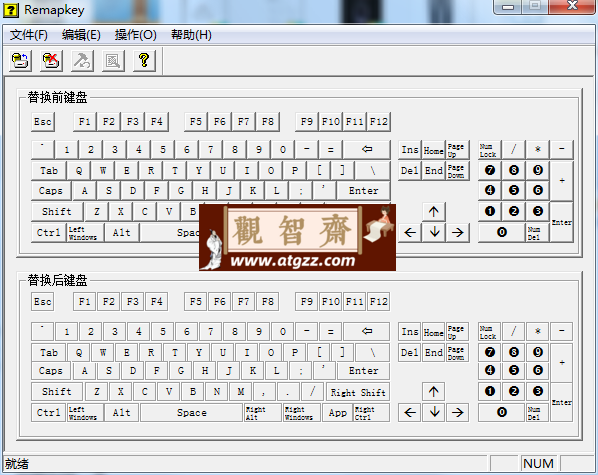Screen dimensions: 598x475
Task: Select numpad 7 on 替换前键盘
Action: pos(490,170)
